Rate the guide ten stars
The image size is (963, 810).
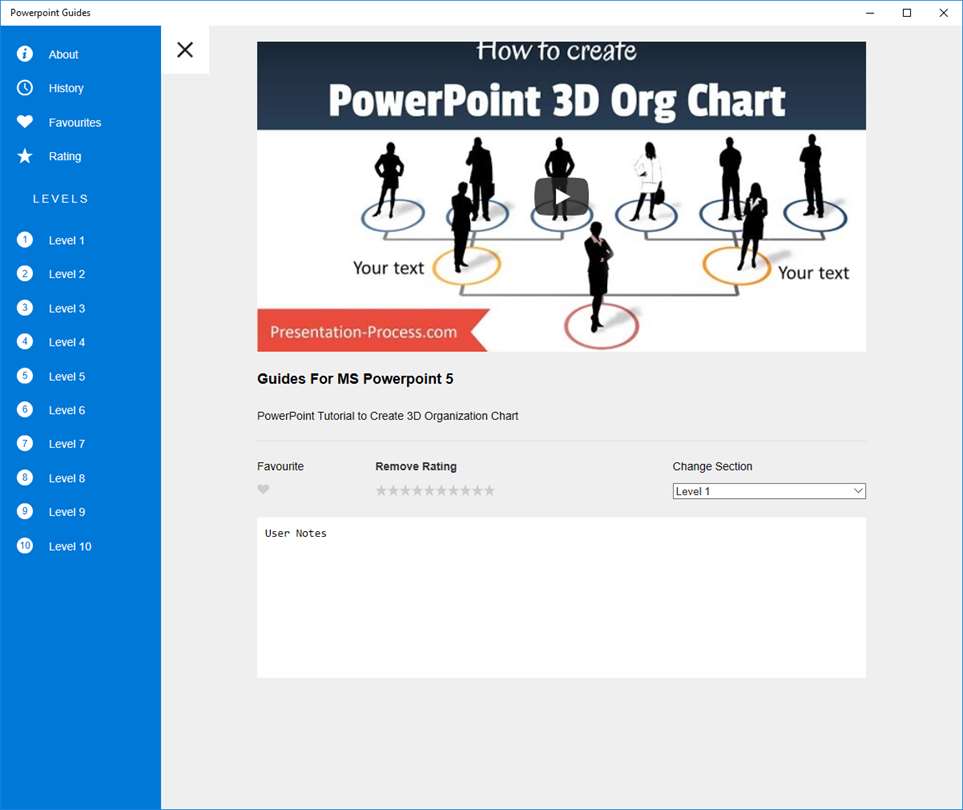[489, 490]
